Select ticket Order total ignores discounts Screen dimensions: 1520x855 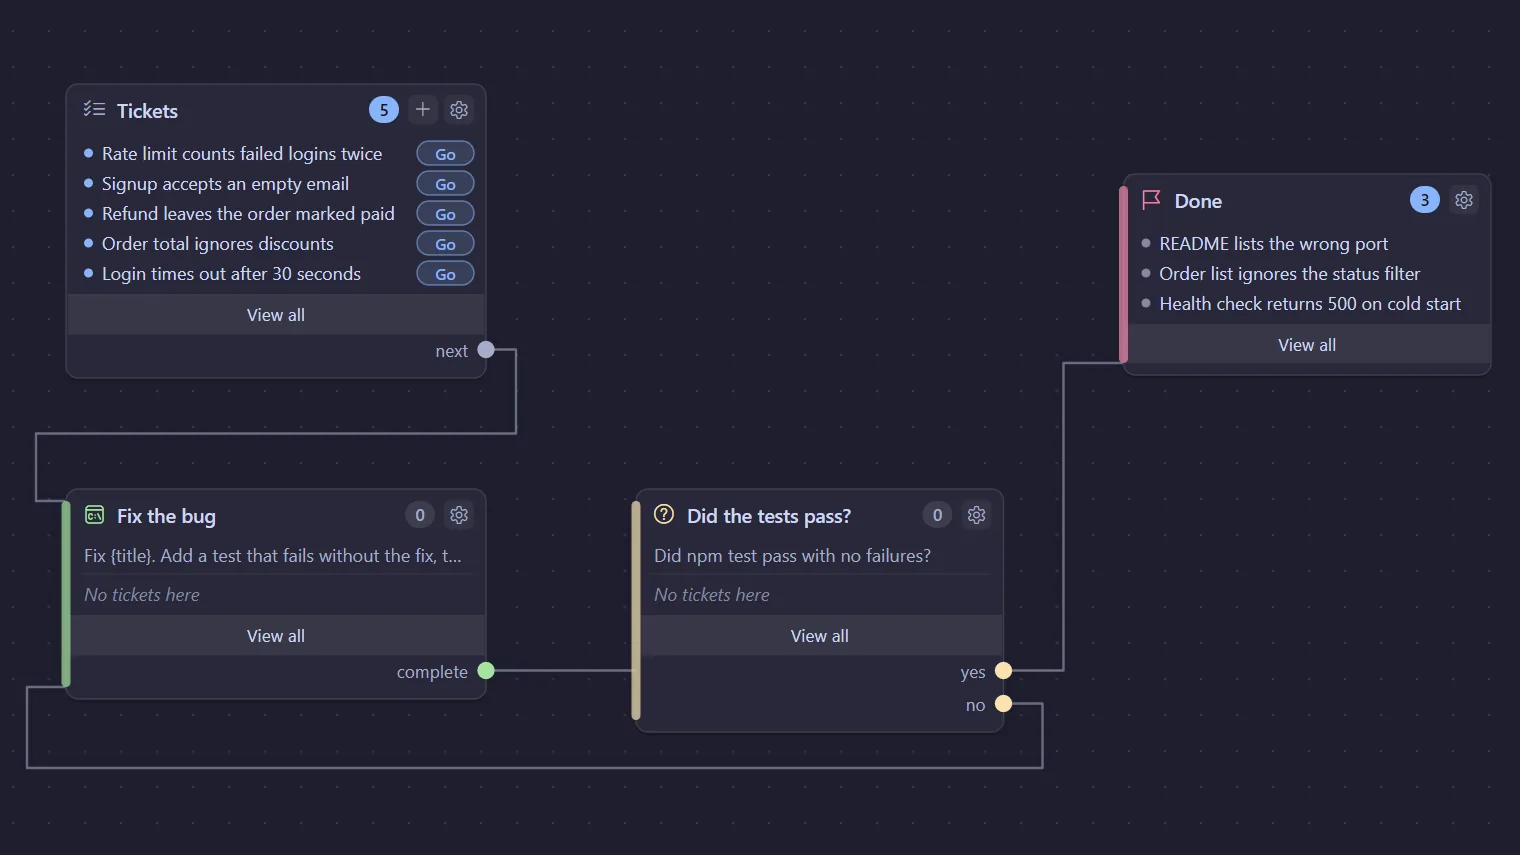tap(218, 244)
